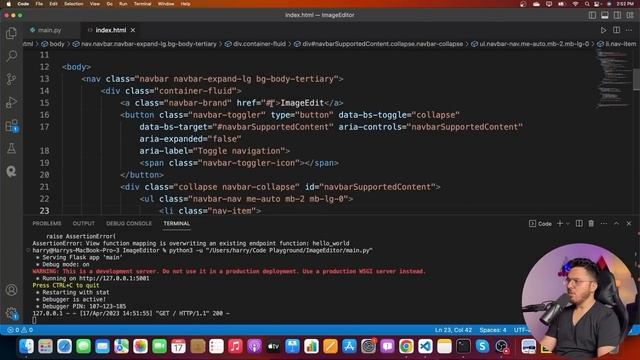Open Finder from the Dock
Viewport: 640px width, 360px height.
tap(27, 346)
